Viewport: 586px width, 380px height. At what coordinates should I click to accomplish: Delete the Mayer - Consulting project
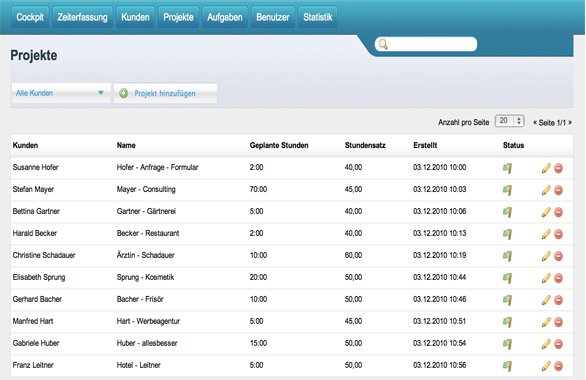[558, 190]
